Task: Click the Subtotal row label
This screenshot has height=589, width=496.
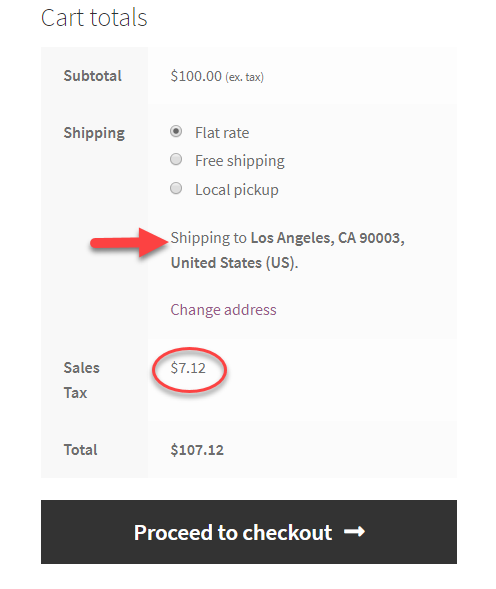Action: pos(92,76)
